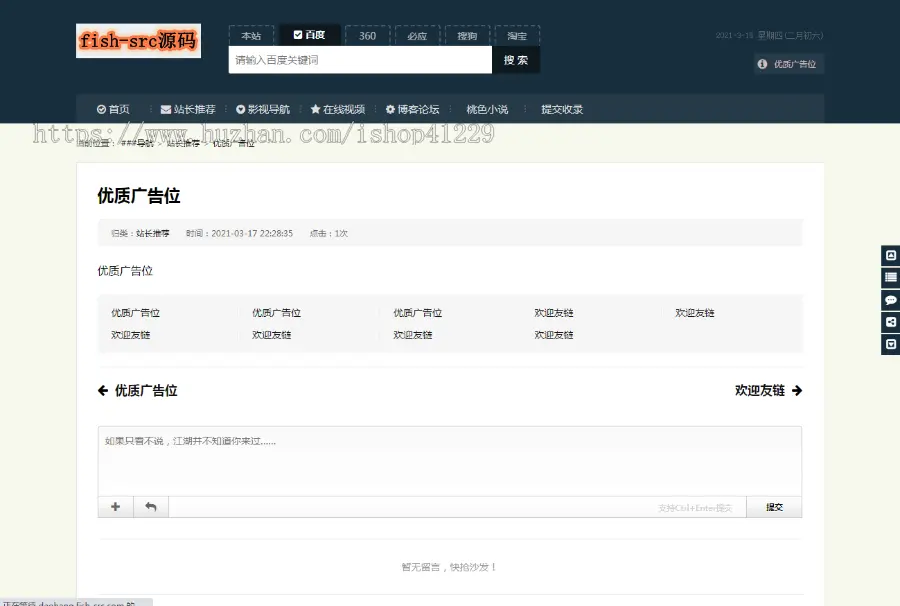
Task: Open 提交收录 navigation item
Action: [x=562, y=109]
